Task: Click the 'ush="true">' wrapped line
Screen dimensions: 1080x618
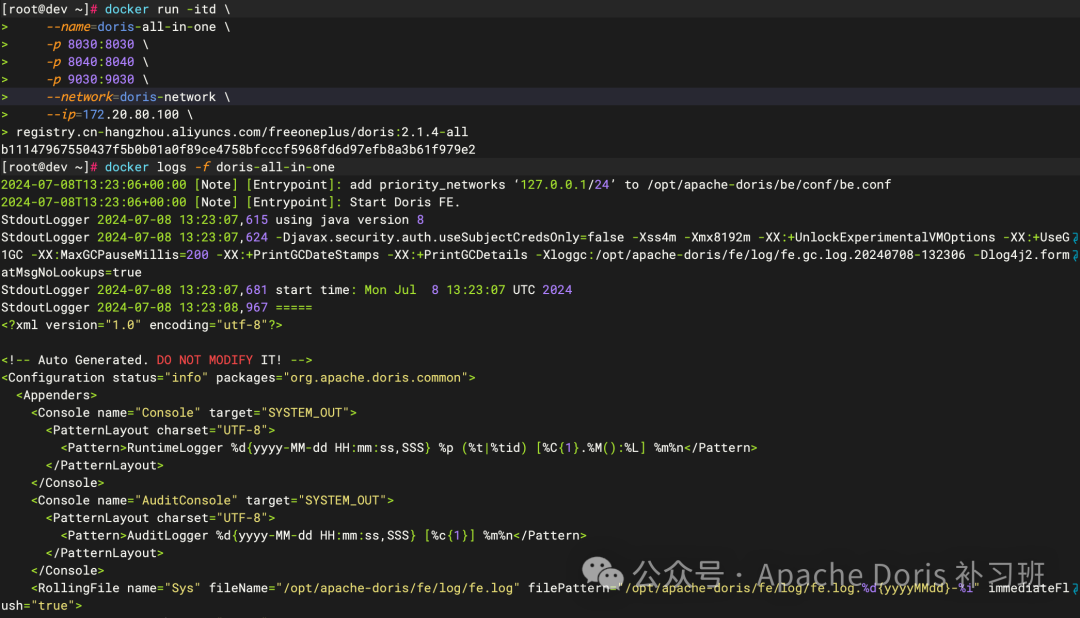Action: pos(41,606)
